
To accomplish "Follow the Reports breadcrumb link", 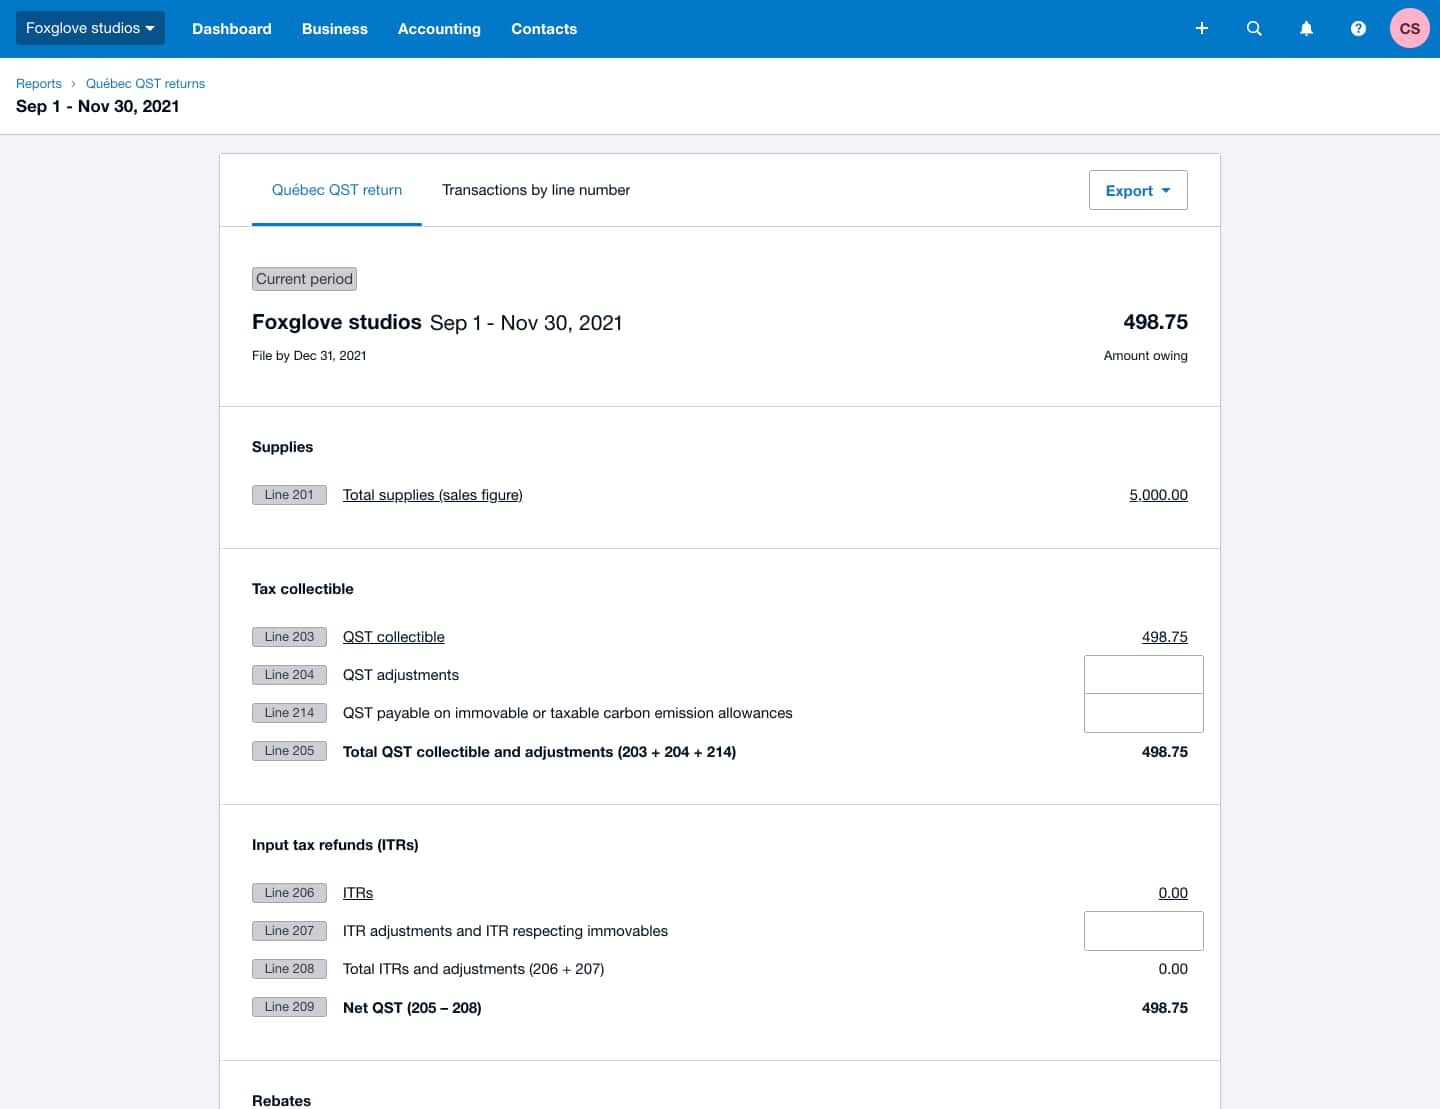I will (x=39, y=84).
